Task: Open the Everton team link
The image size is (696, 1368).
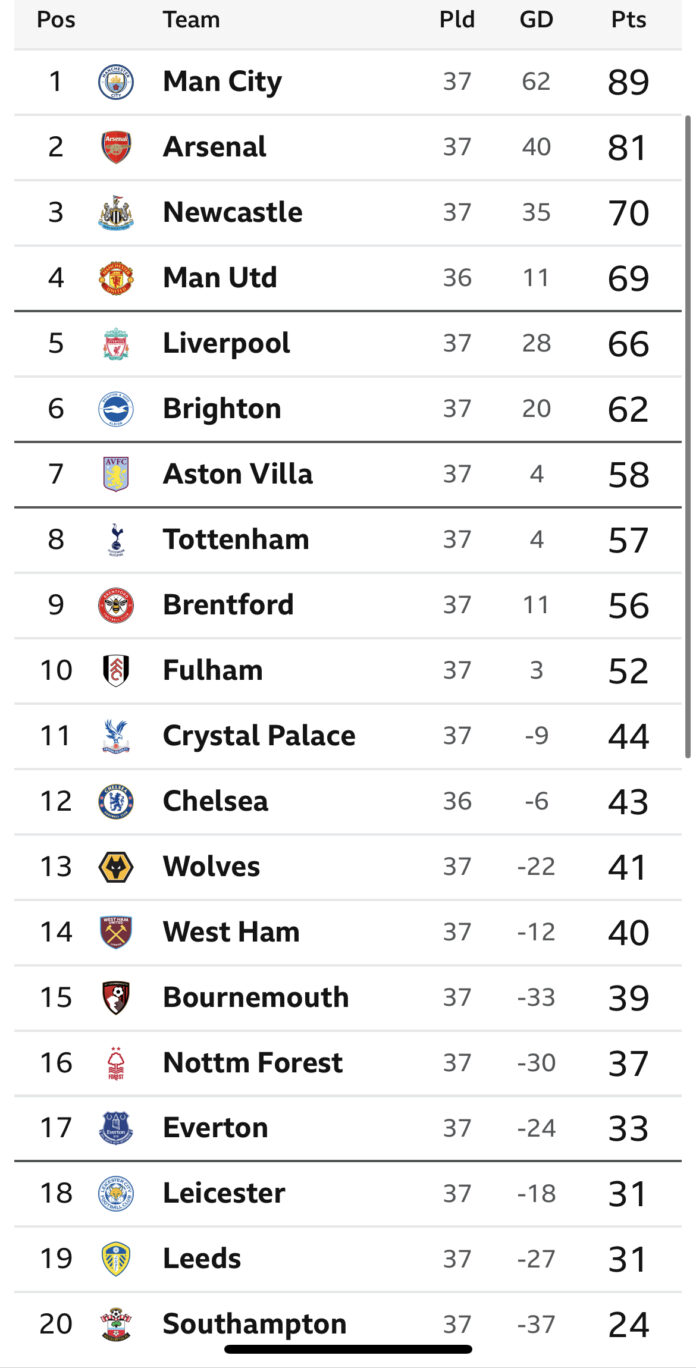Action: [x=215, y=1128]
